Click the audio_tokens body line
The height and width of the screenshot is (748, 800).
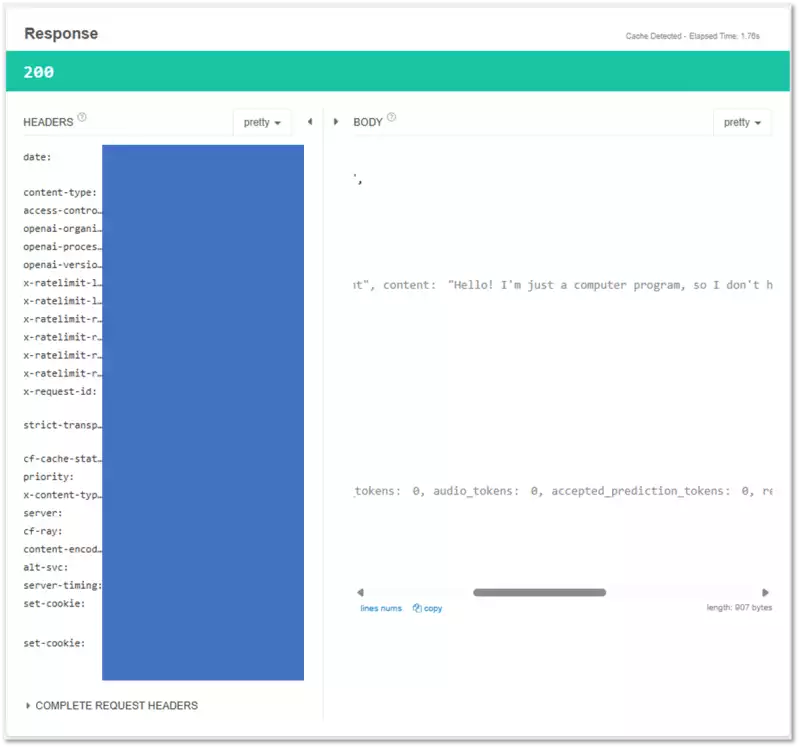[563, 491]
